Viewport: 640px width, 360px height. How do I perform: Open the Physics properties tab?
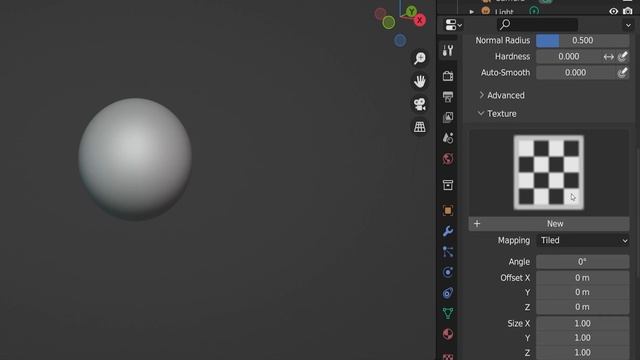click(448, 272)
